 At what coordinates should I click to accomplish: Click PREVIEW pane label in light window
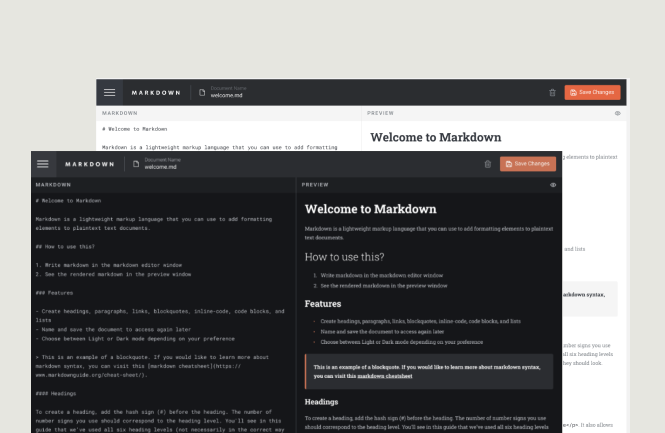pos(380,113)
